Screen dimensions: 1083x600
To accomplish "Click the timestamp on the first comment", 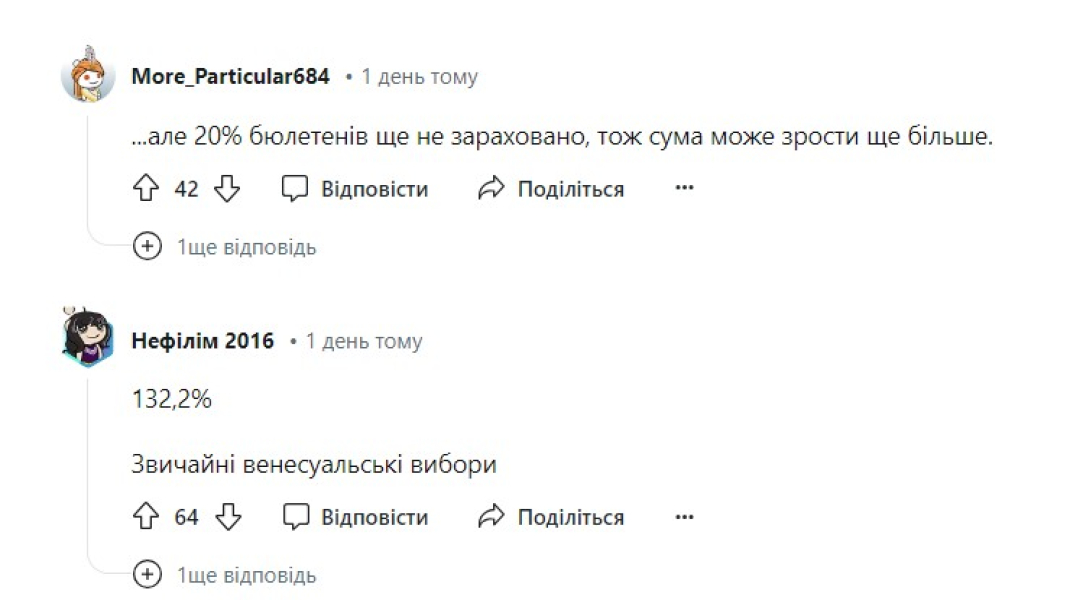I will point(420,75).
